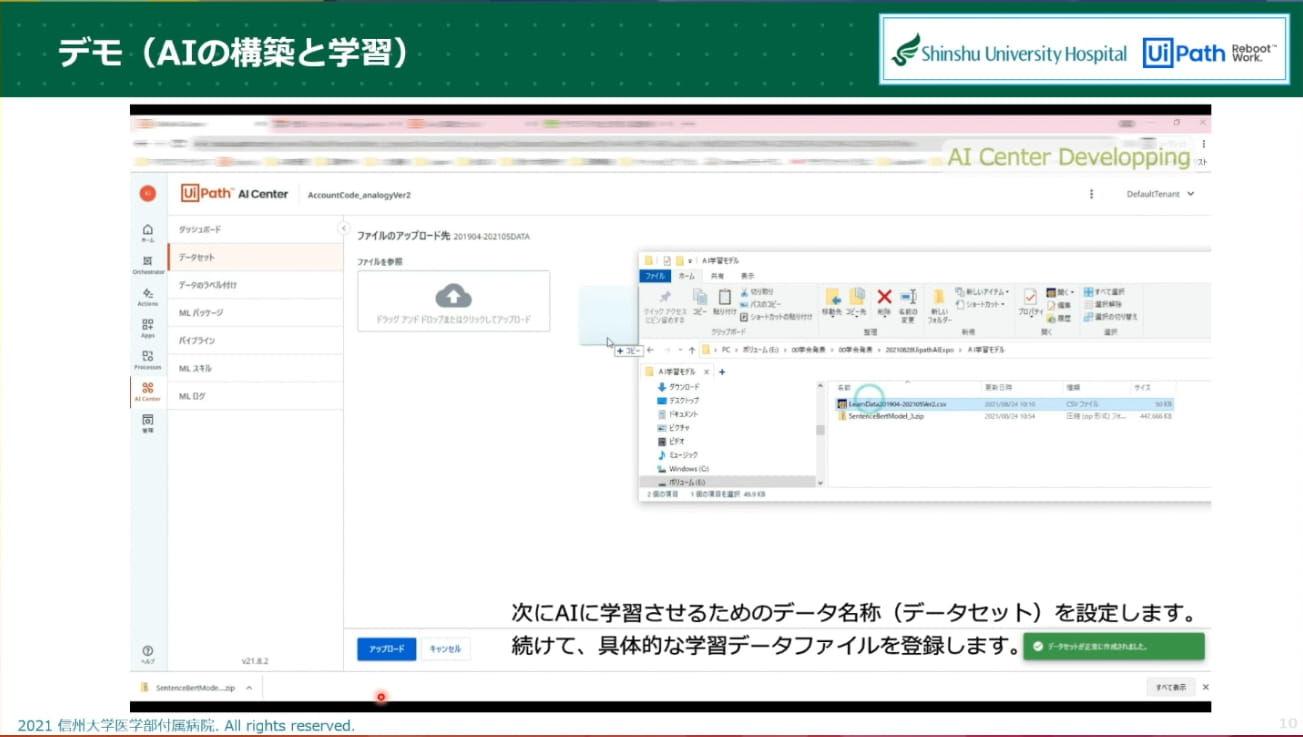1303x737 pixels.
Task: Add new Explorer tab with plus icon
Action: point(722,372)
